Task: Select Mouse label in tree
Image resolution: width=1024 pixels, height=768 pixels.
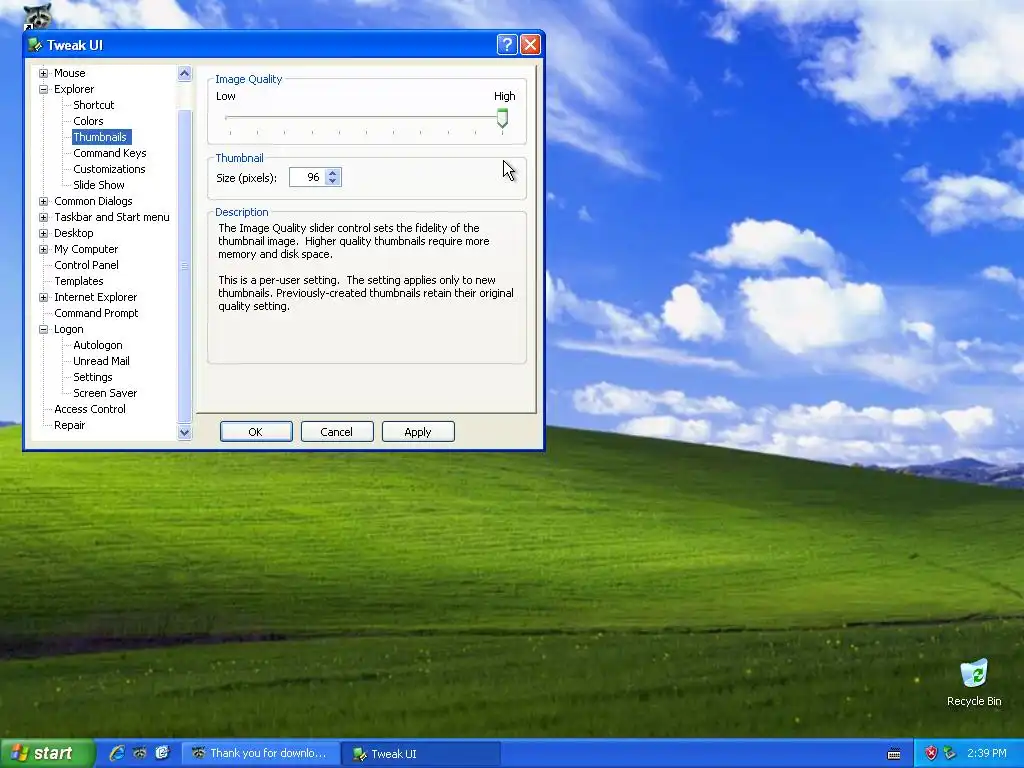Action: pos(69,73)
